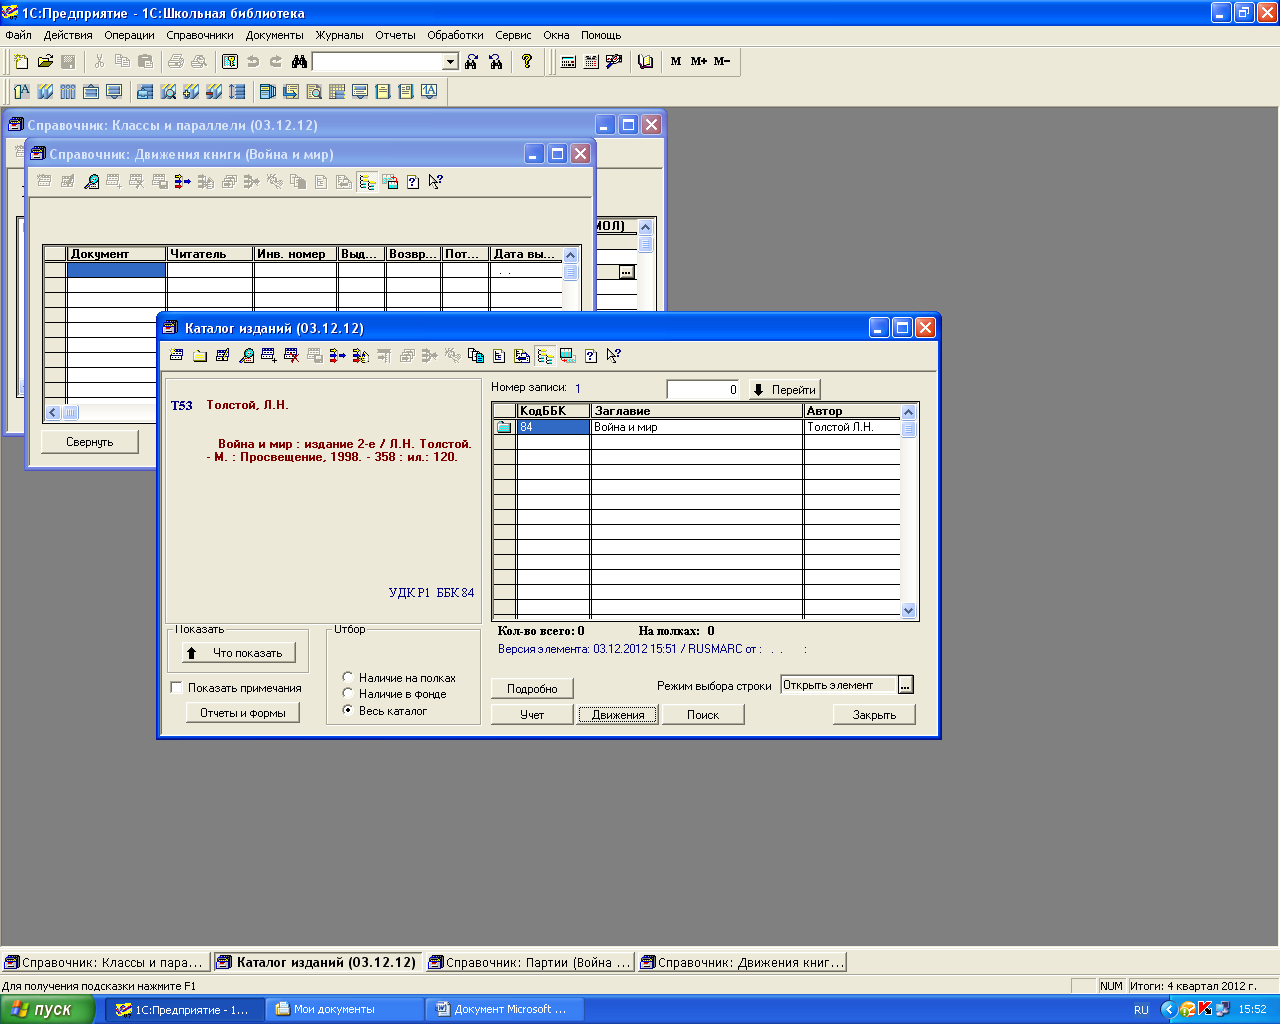This screenshot has width=1280, height=1024.
Task: Click New row icon in Каталог изданий toolbar
Action: (x=177, y=355)
